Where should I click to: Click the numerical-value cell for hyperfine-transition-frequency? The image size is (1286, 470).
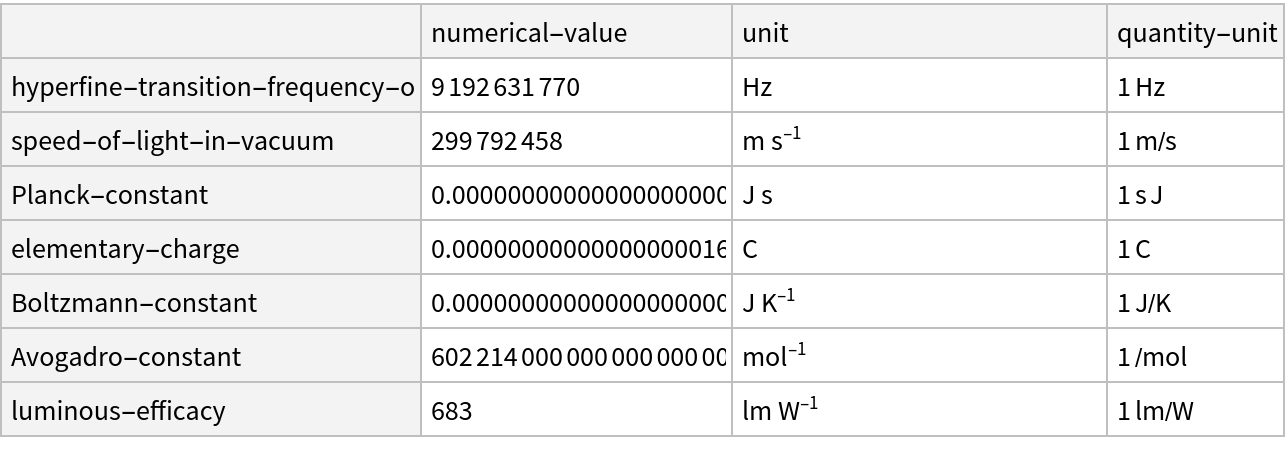click(x=576, y=86)
